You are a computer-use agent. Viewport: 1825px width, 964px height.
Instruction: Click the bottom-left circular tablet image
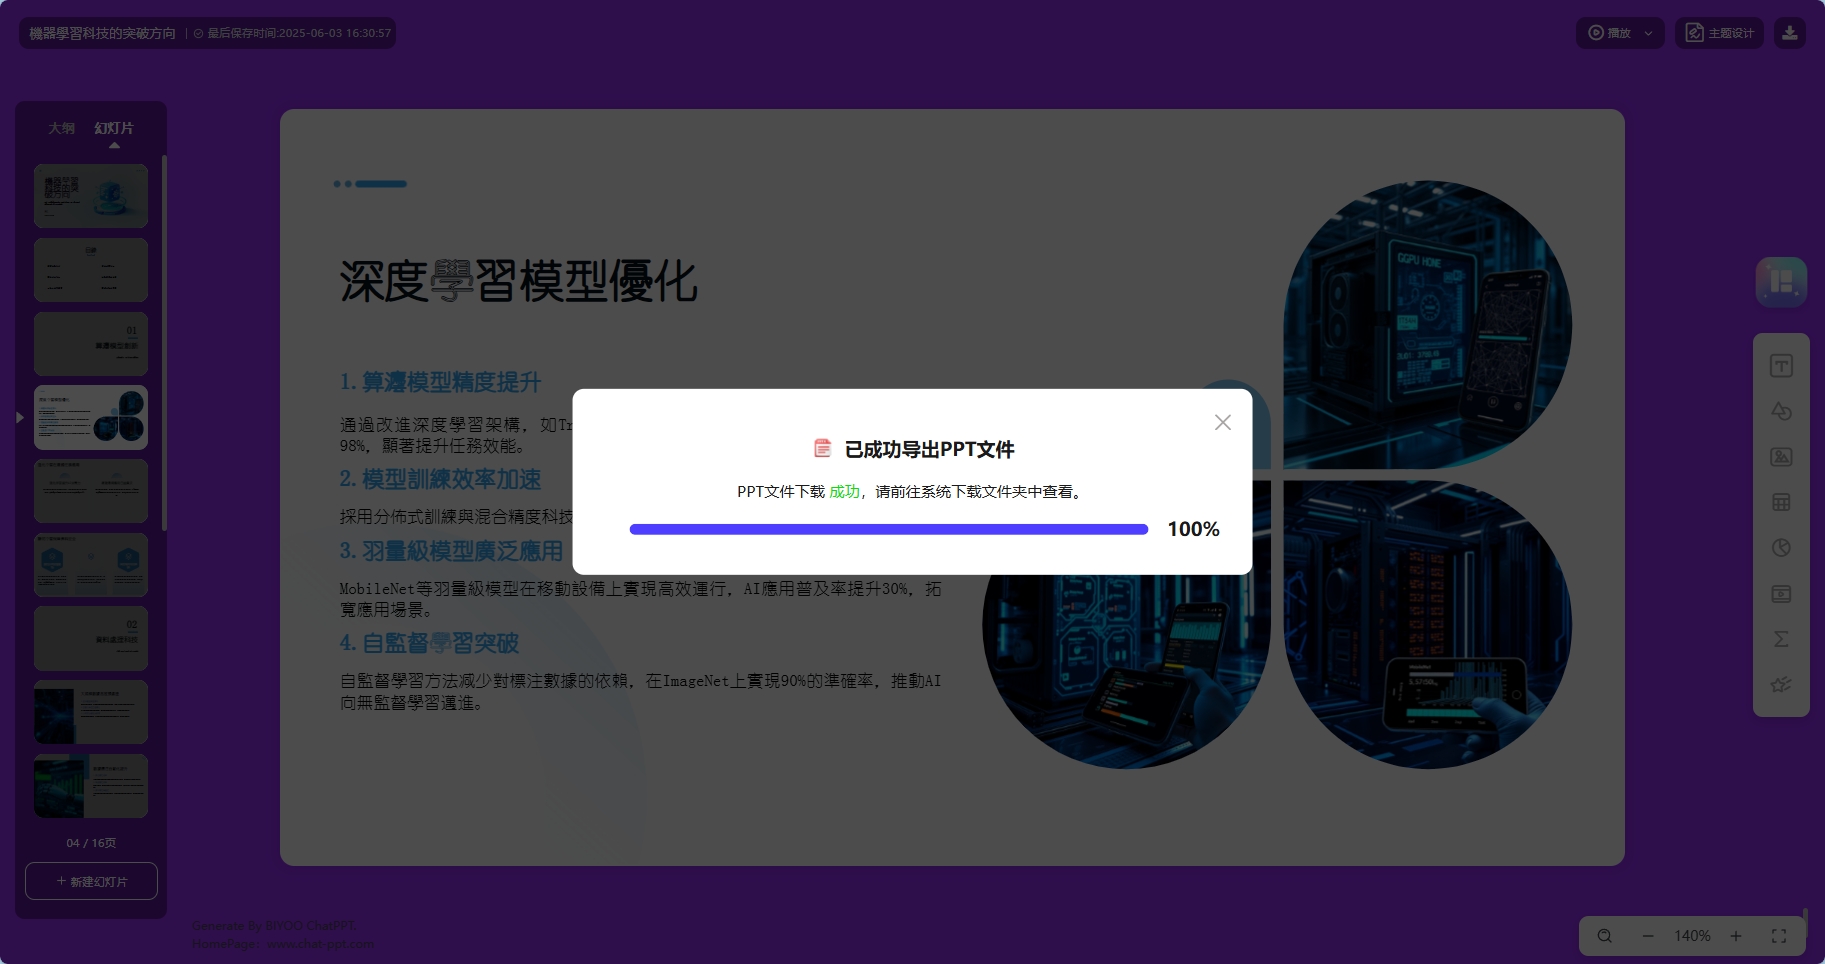[x=1127, y=672]
